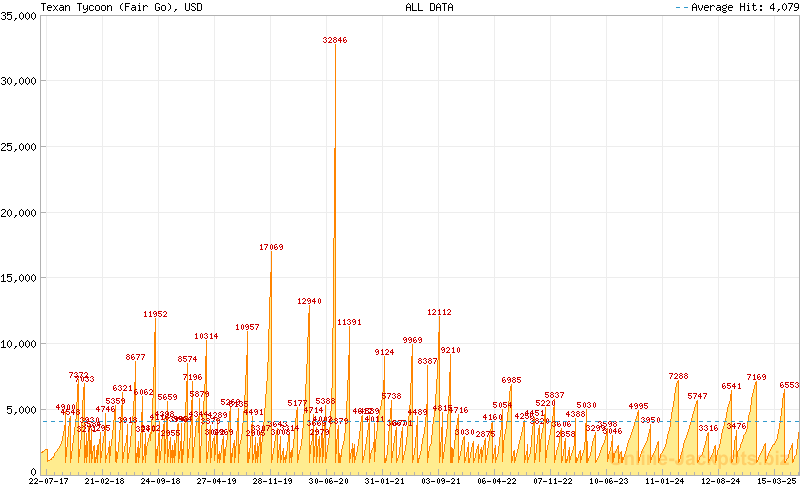Viewport: 800px width, 490px height.
Task: Click the 12940 data point label
Action: pyautogui.click(x=309, y=301)
